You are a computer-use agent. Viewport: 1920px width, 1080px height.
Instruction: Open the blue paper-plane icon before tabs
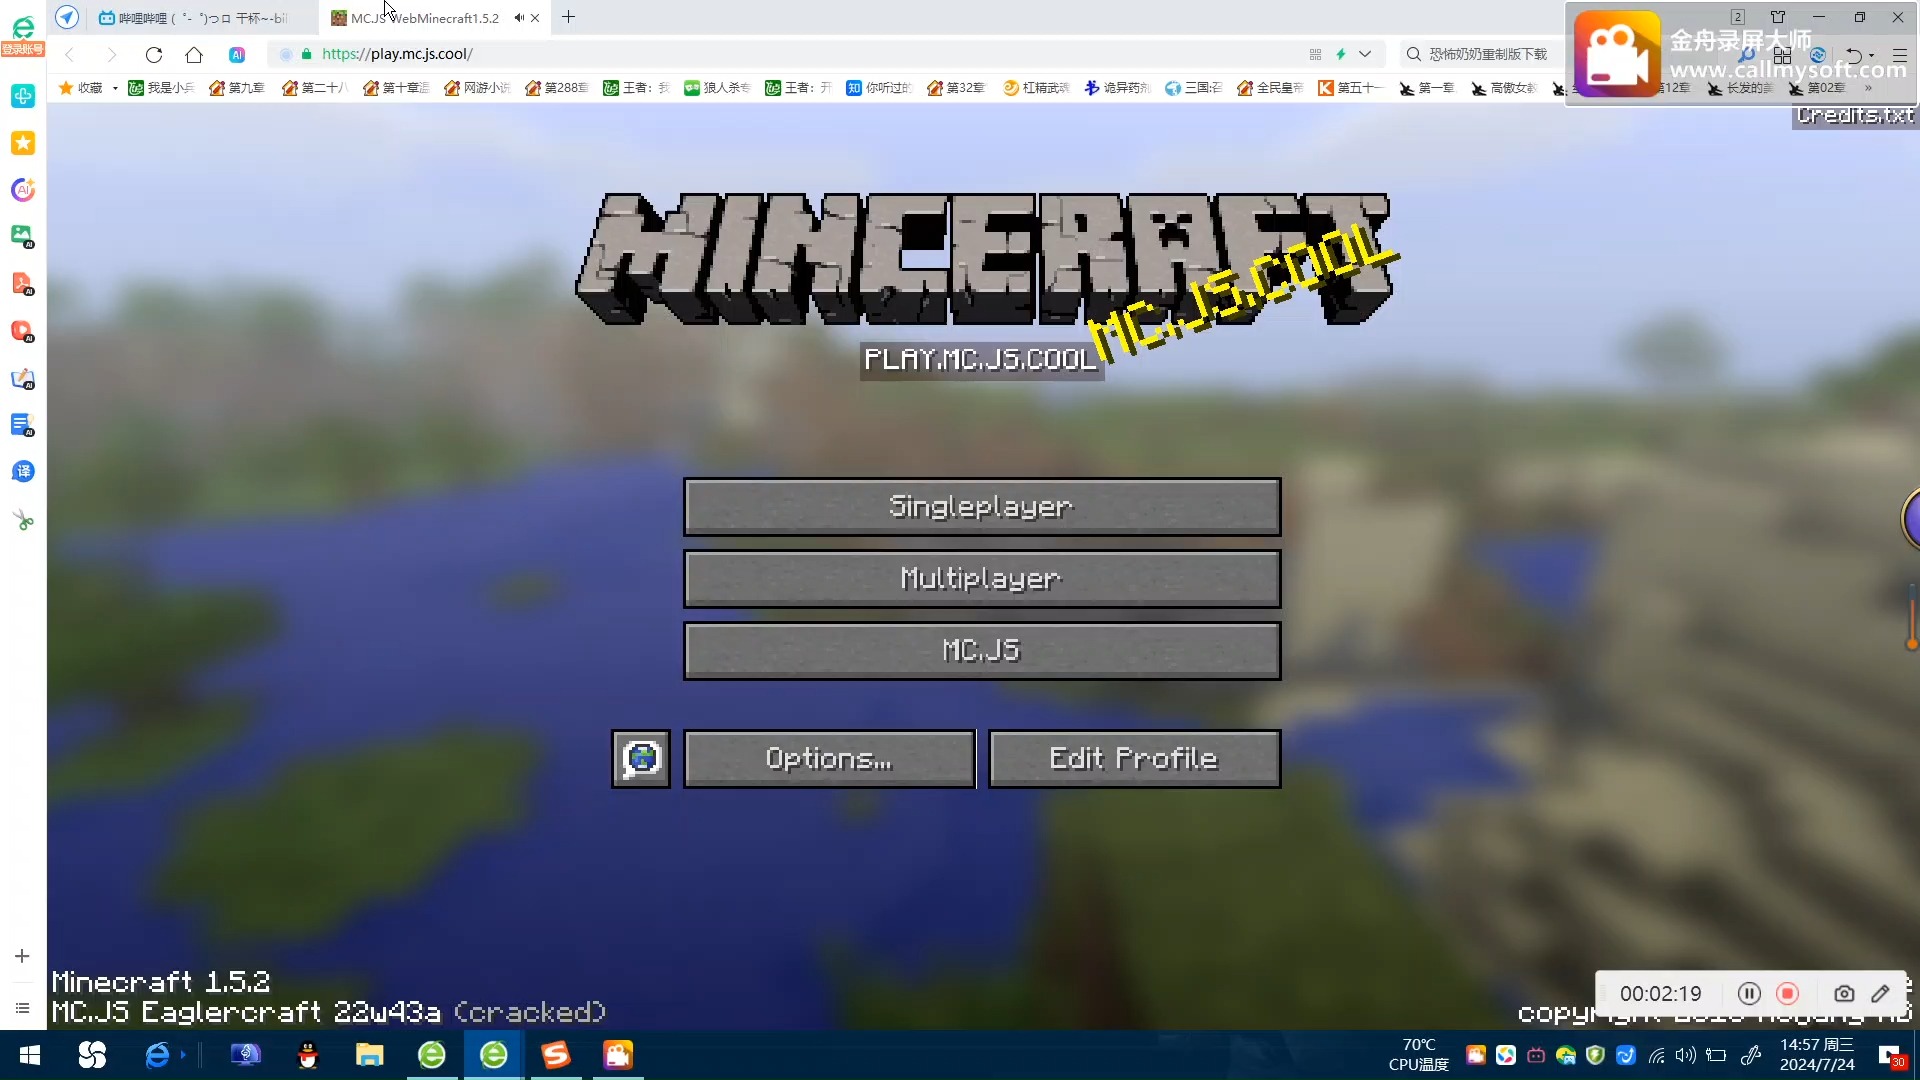coord(67,17)
